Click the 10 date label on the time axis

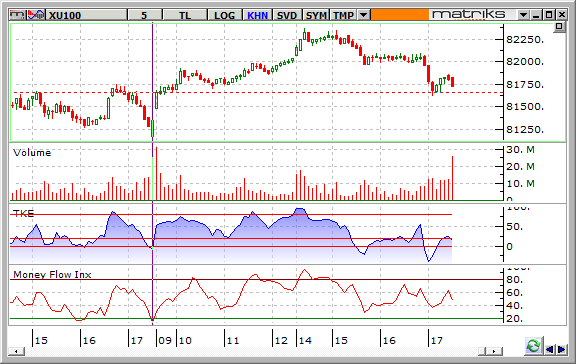[185, 340]
